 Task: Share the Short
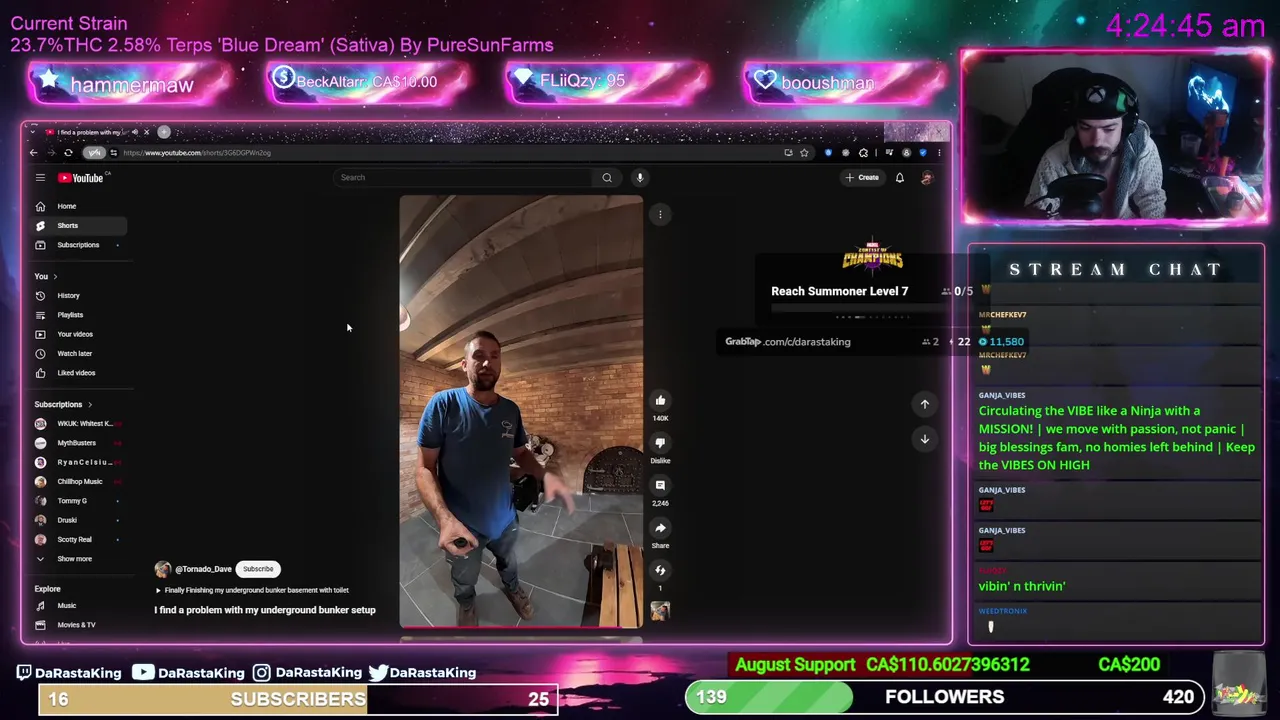[x=660, y=528]
